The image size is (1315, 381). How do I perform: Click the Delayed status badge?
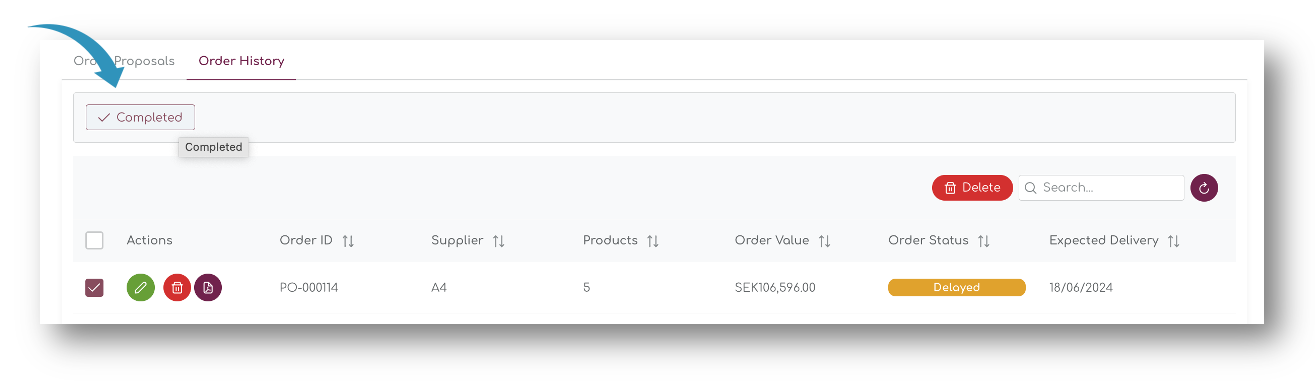[957, 288]
